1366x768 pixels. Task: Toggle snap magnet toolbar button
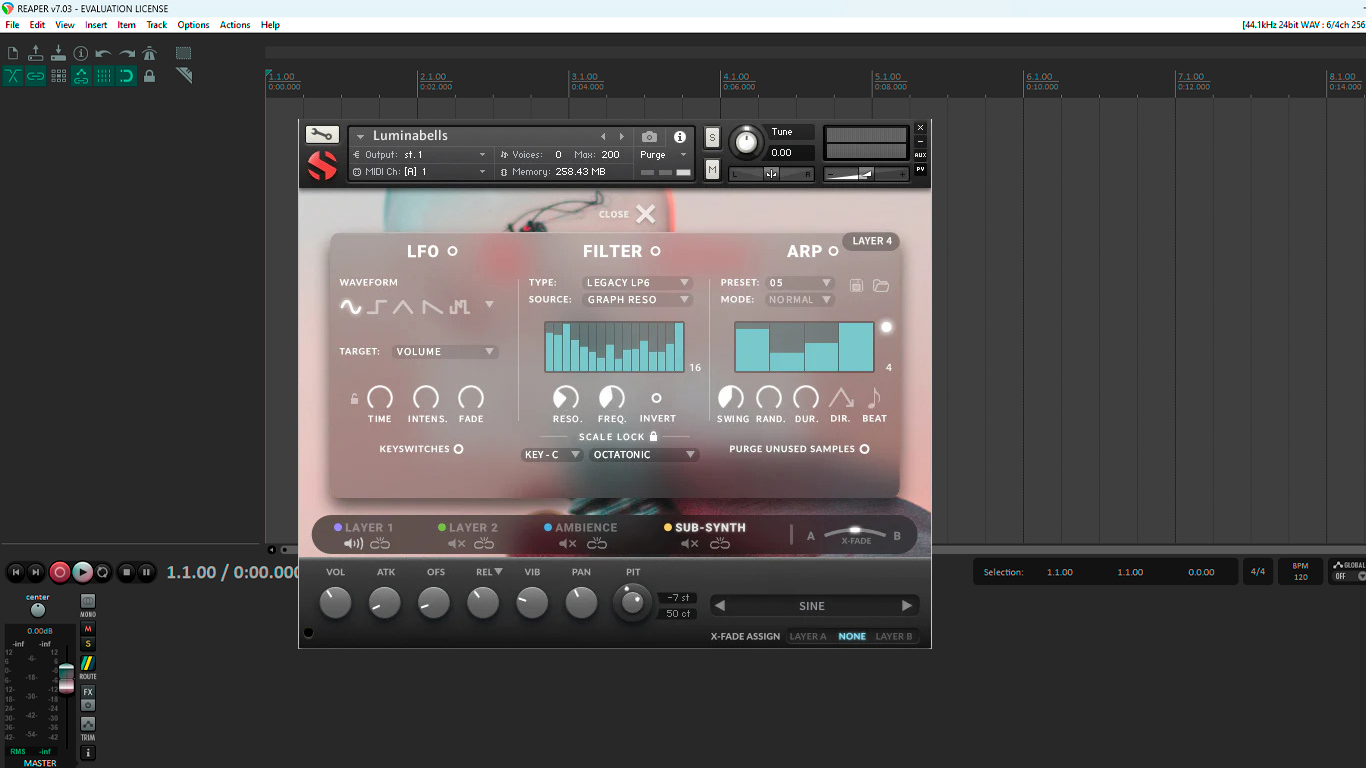coord(127,76)
